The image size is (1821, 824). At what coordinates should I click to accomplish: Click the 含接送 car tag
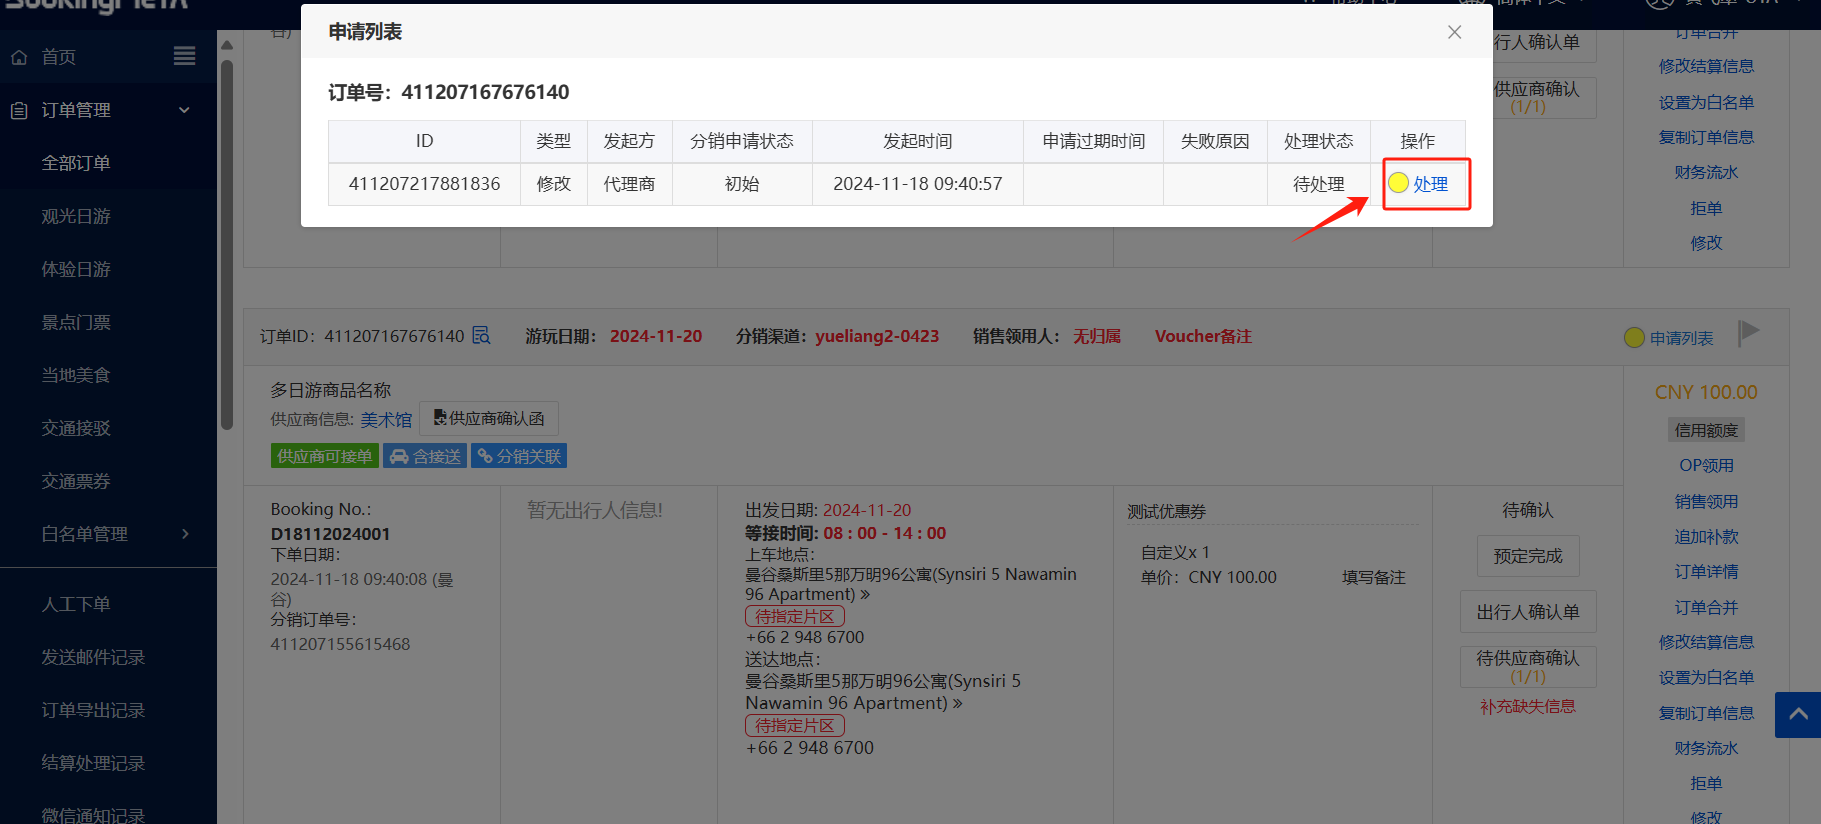tap(425, 456)
